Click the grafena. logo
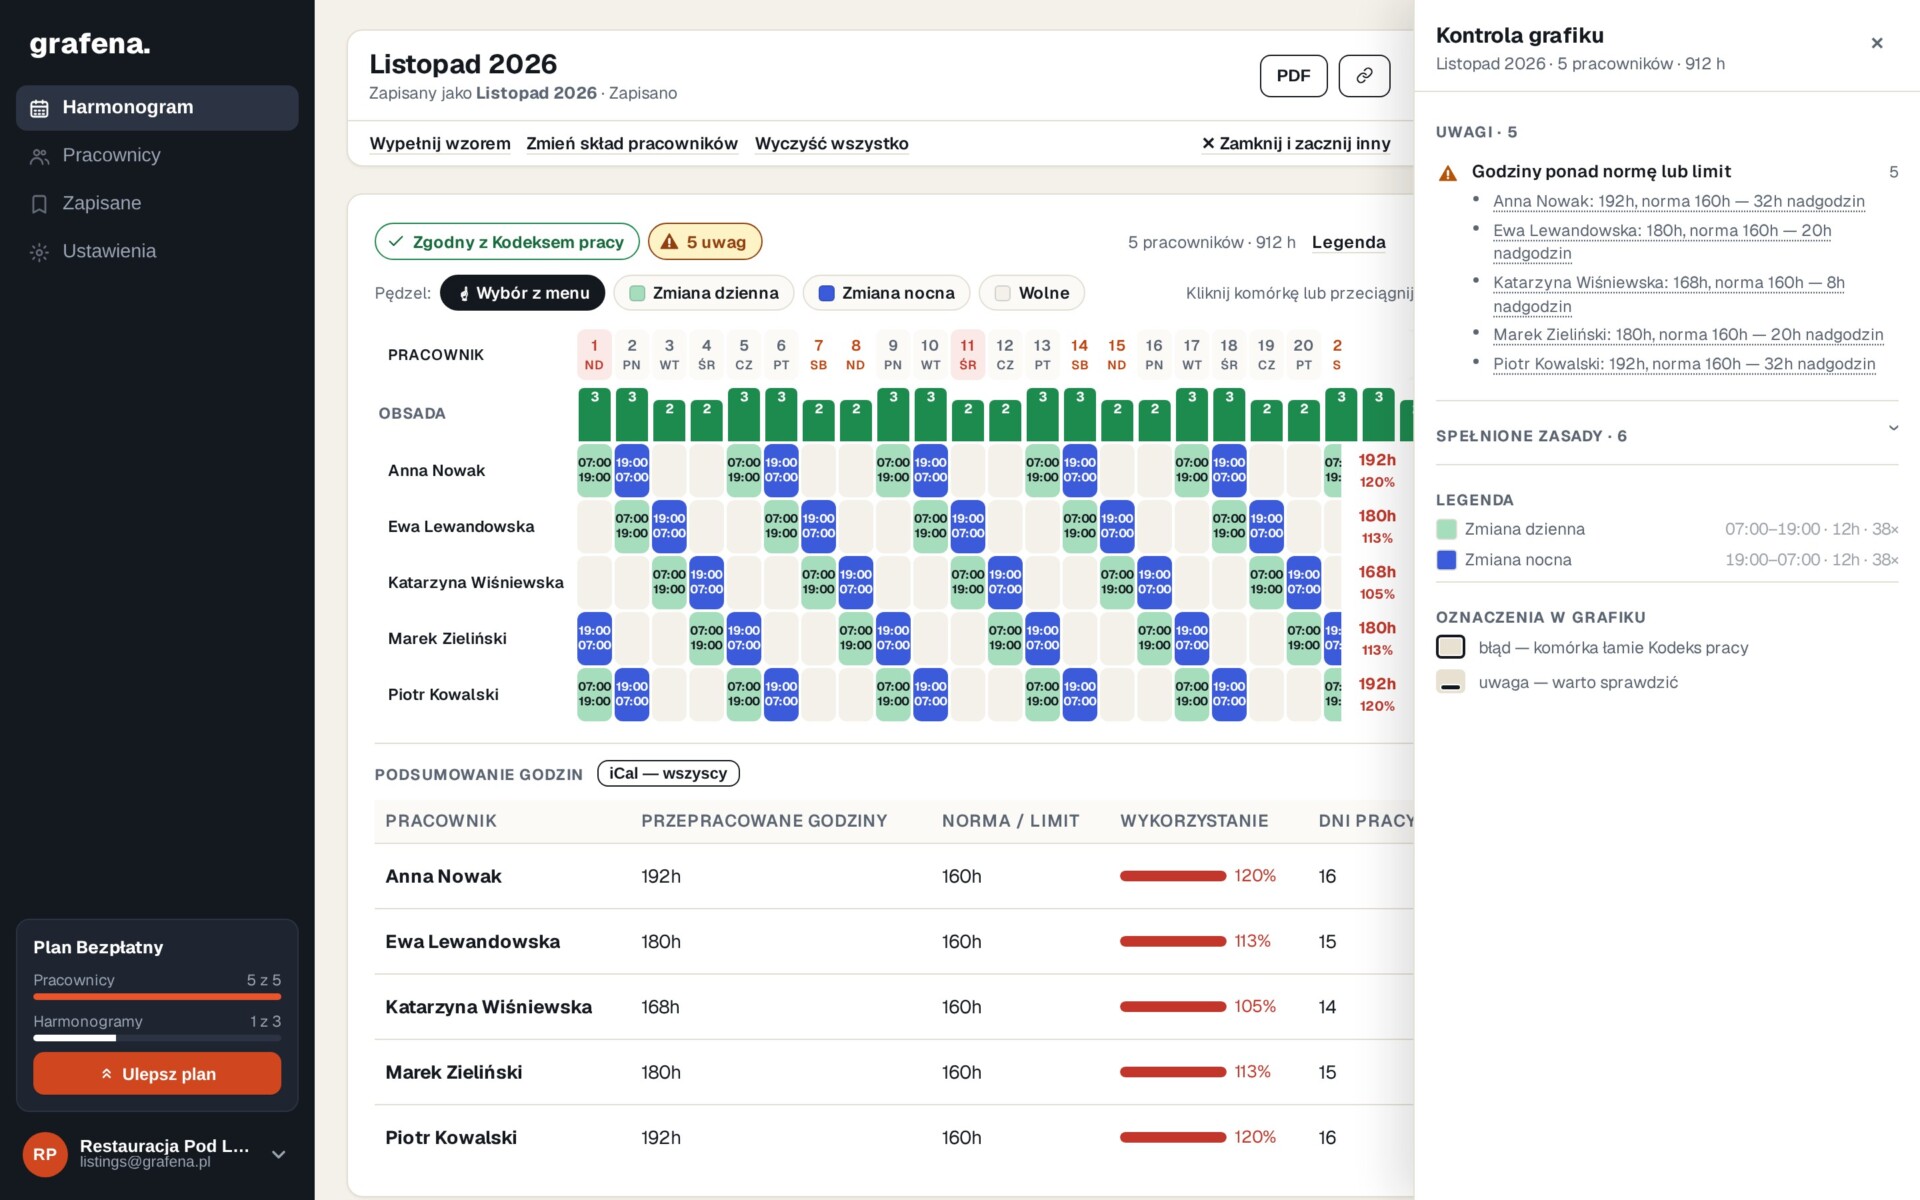The width and height of the screenshot is (1920, 1200). point(90,44)
